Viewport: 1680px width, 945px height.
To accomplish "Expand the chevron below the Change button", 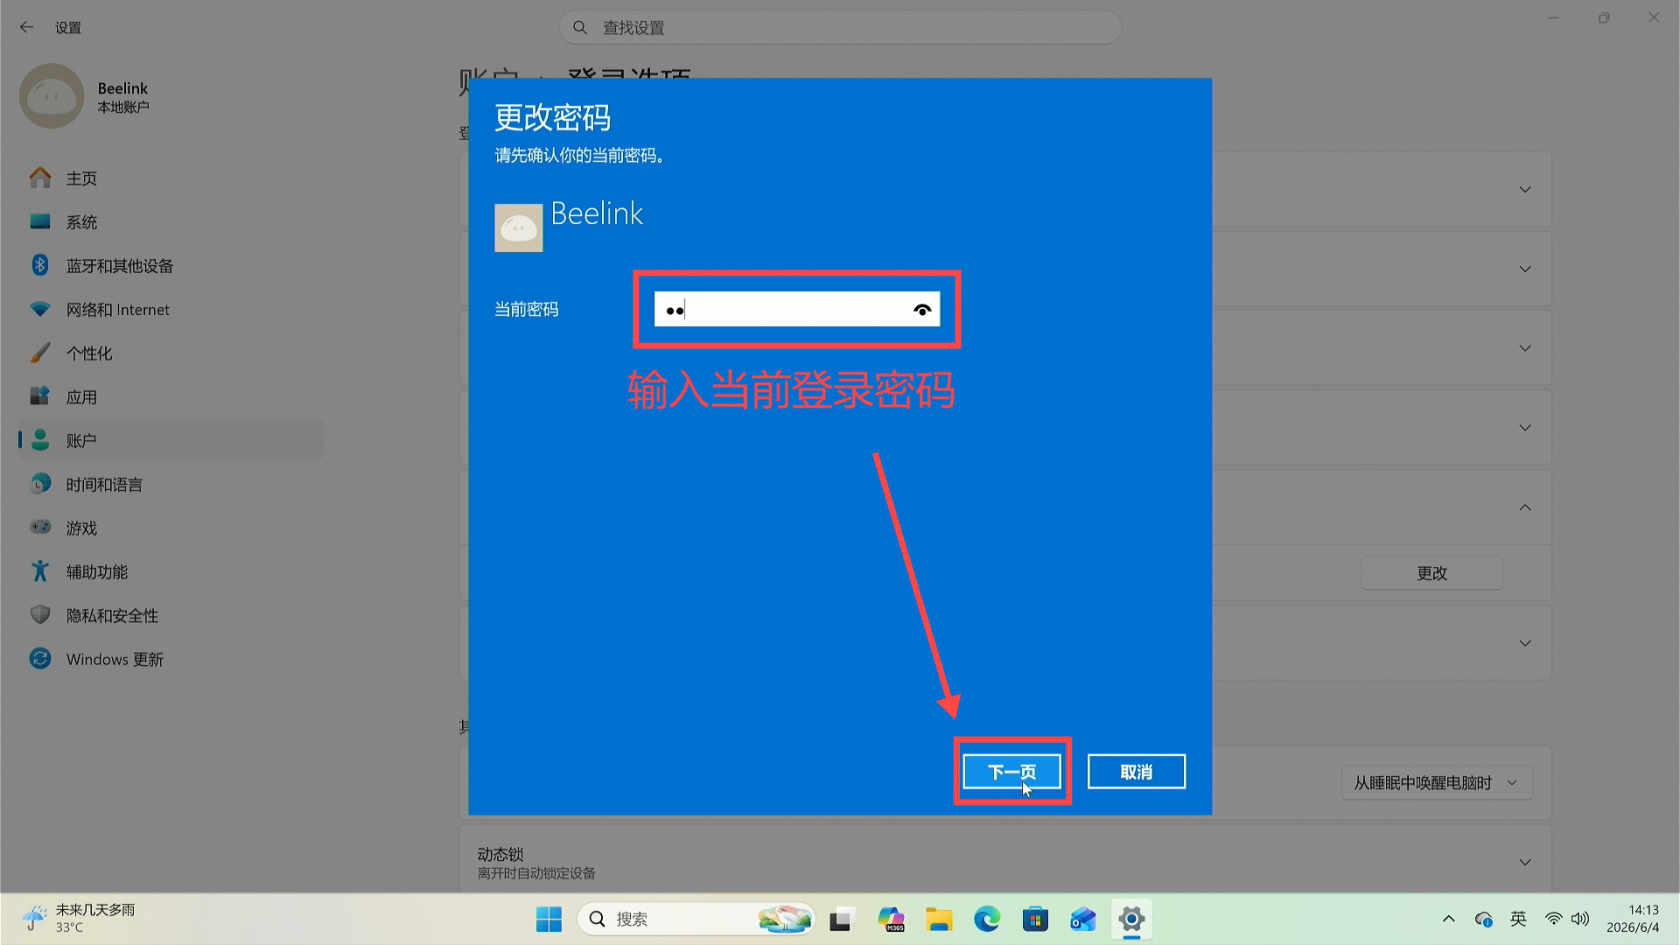I will click(1525, 643).
